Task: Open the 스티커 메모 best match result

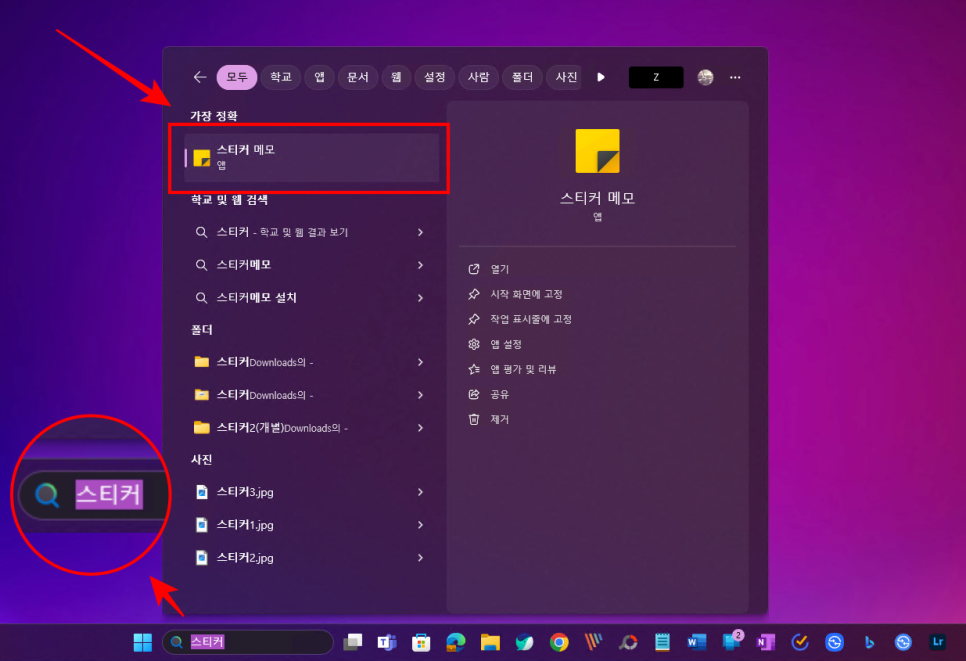Action: [x=312, y=158]
